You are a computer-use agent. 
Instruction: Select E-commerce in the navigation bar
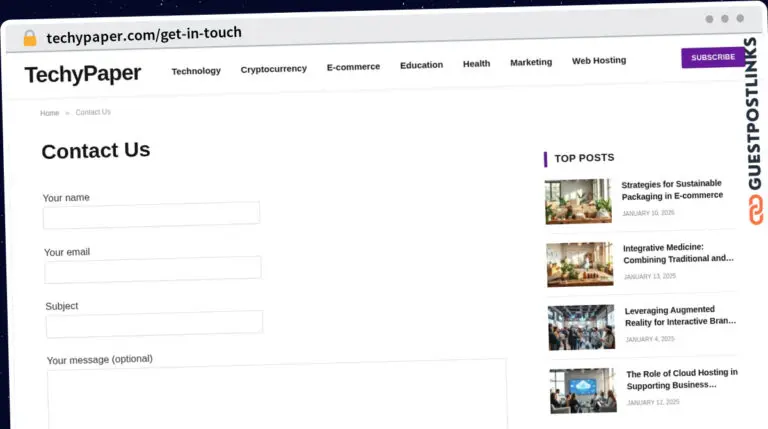353,67
